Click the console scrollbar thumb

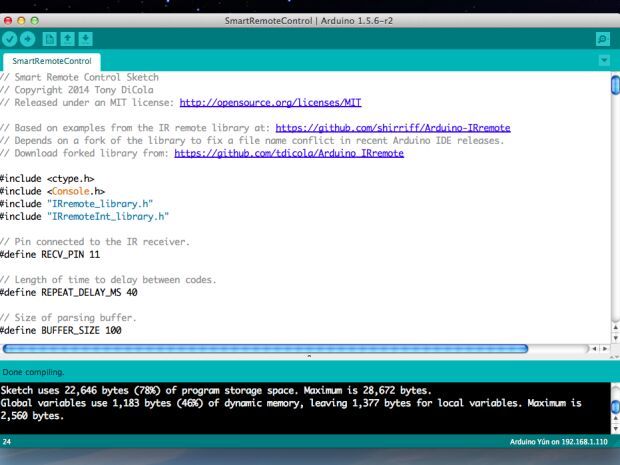(615, 407)
